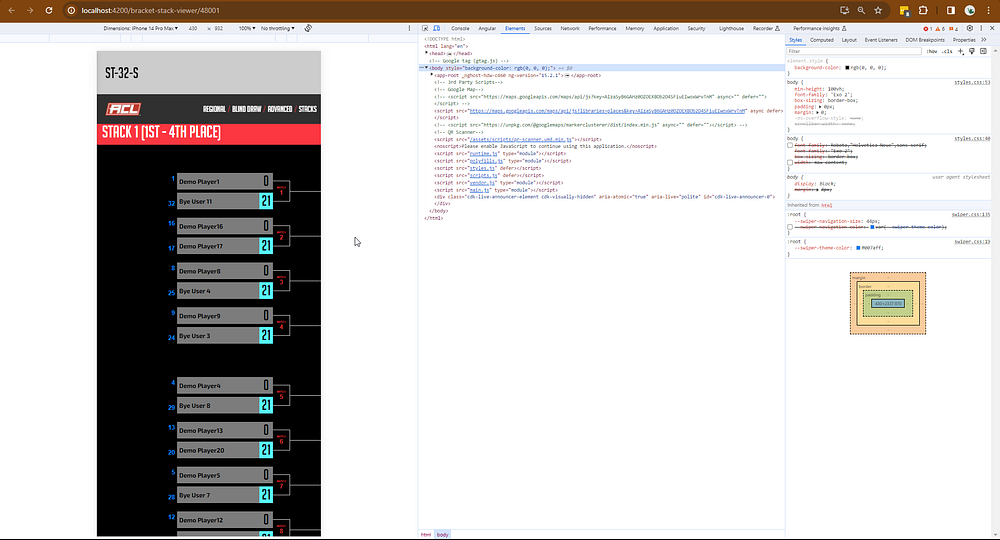
Task: Click the new style rule plus icon
Action: pos(961,50)
